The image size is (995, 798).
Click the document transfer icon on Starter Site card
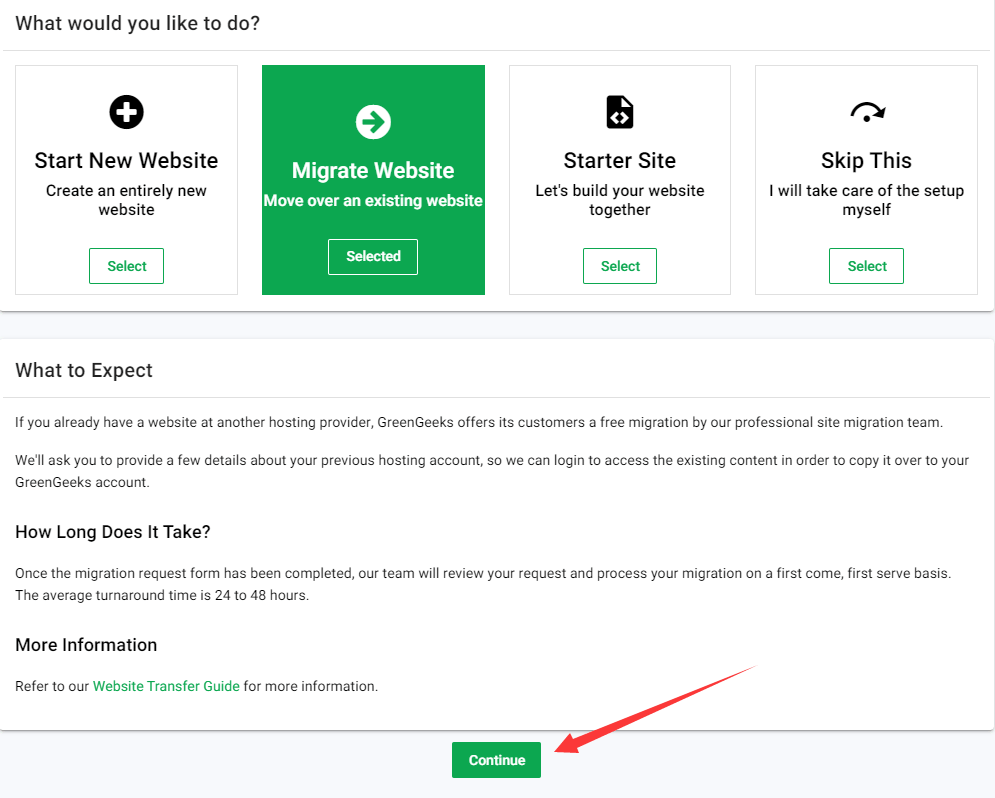tap(619, 112)
